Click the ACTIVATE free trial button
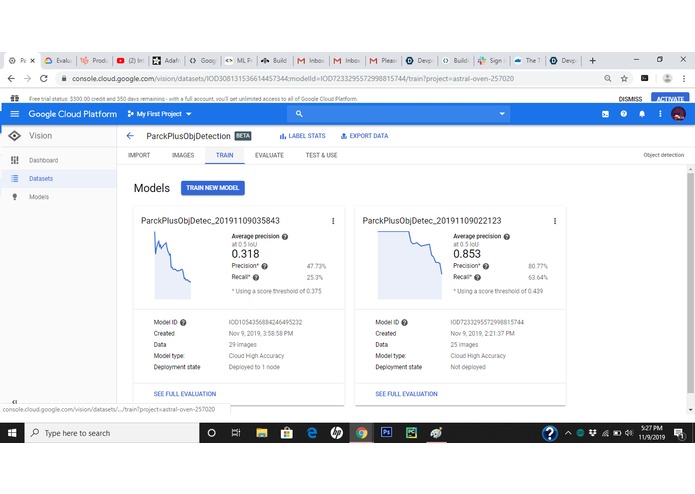 pyautogui.click(x=670, y=98)
